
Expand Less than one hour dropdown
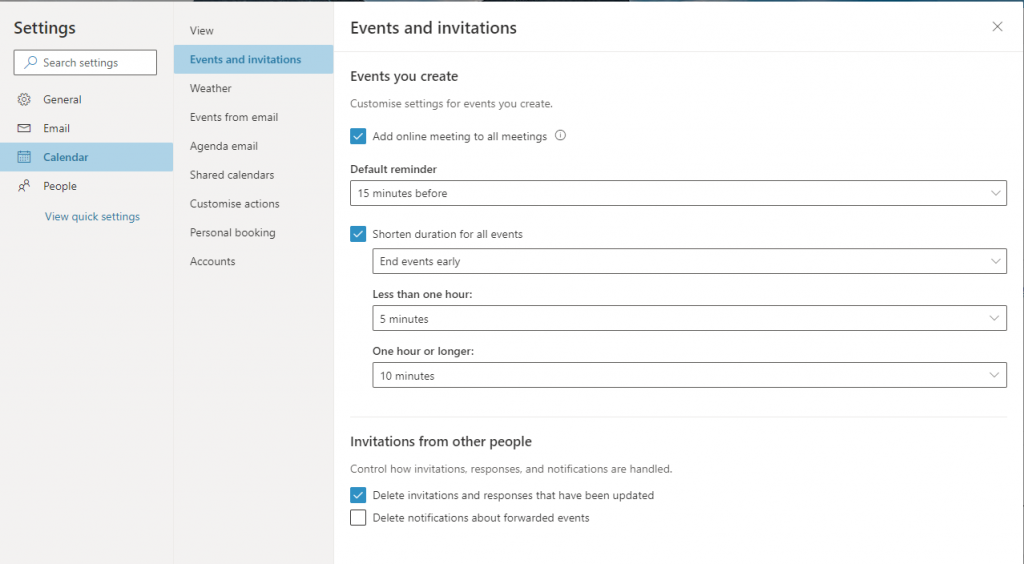pyautogui.click(x=689, y=319)
